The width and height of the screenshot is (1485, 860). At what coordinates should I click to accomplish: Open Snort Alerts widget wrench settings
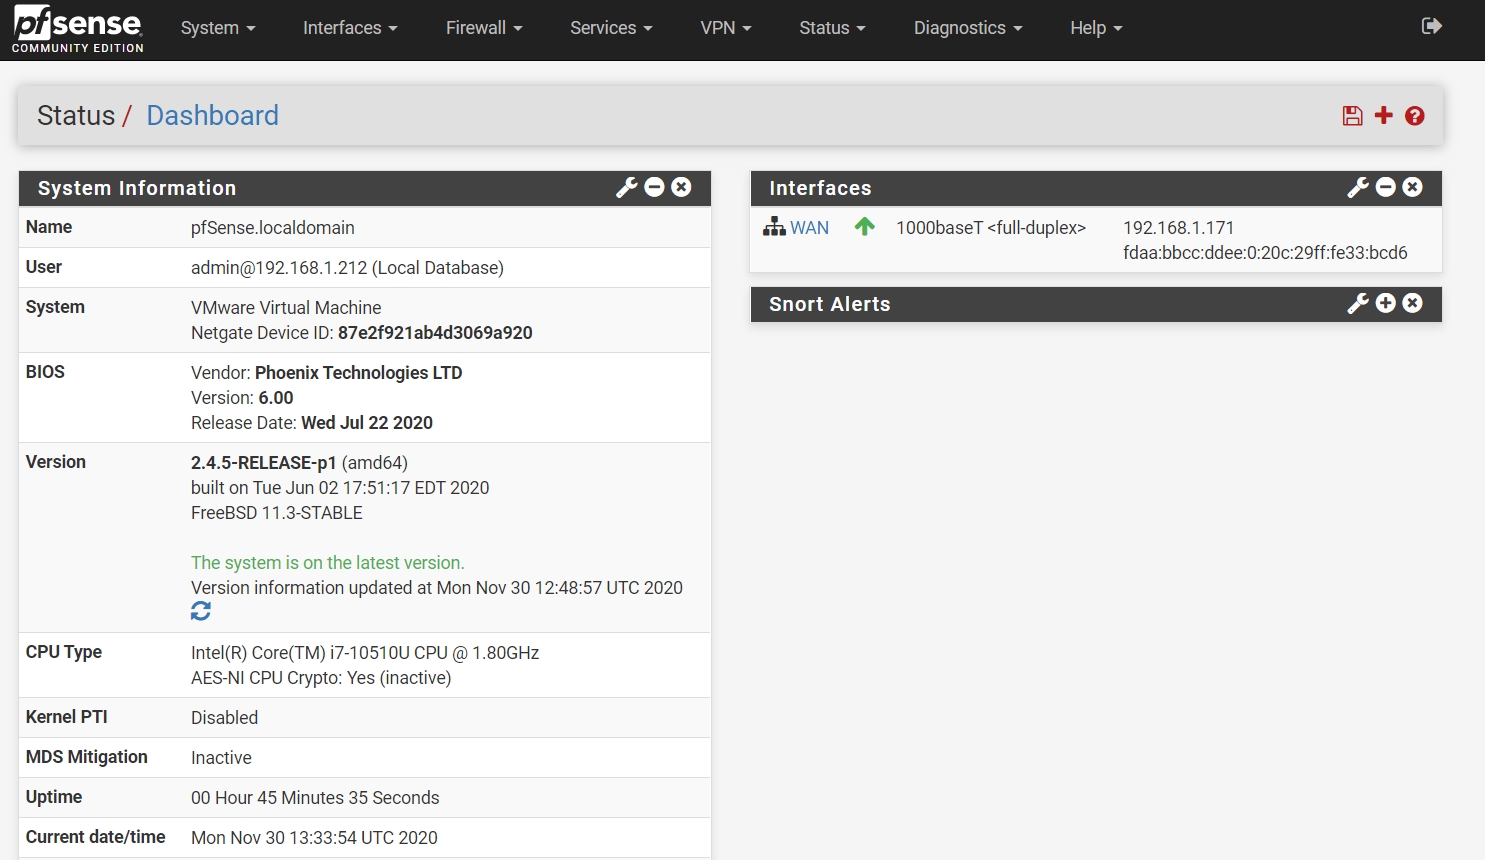click(1358, 304)
